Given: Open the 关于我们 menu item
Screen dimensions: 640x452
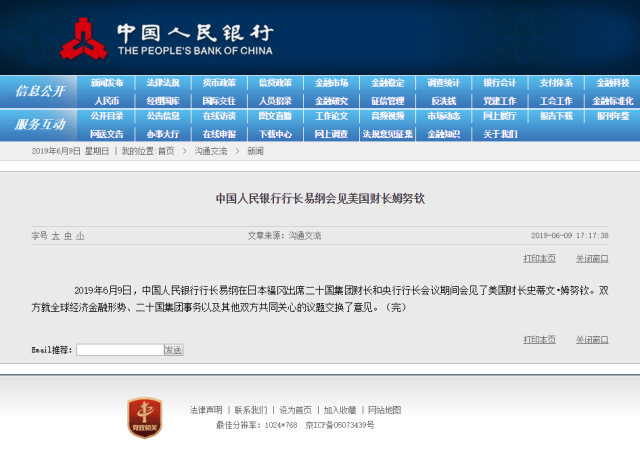Looking at the screenshot, I should click(500, 134).
